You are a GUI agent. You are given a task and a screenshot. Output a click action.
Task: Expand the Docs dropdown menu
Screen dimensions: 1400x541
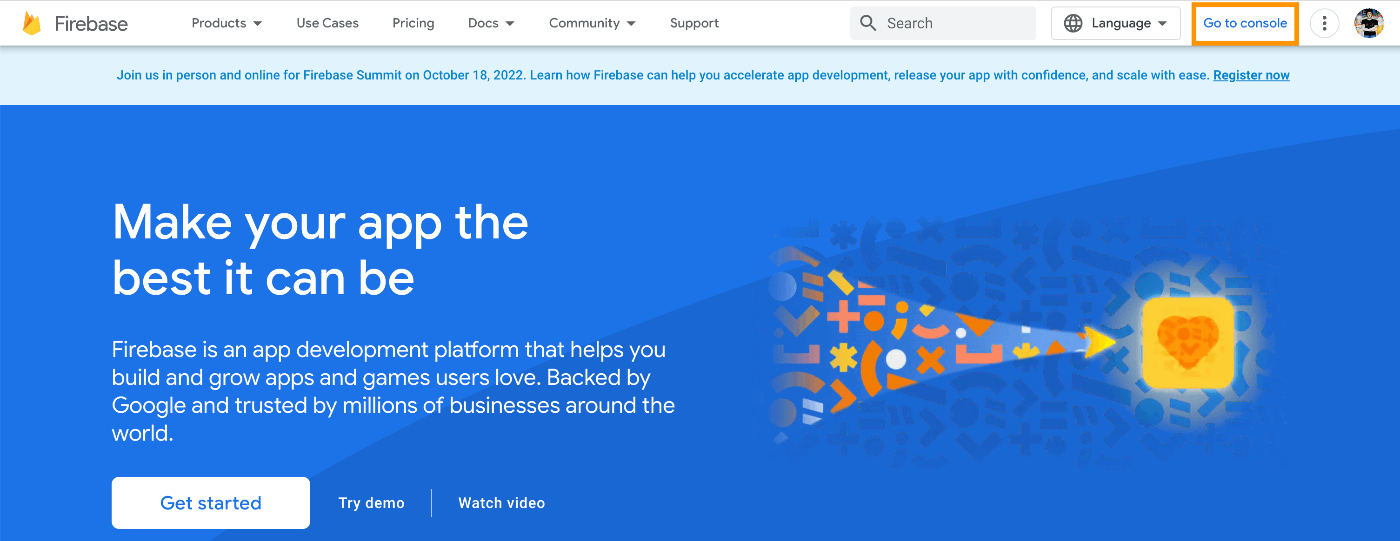491,23
